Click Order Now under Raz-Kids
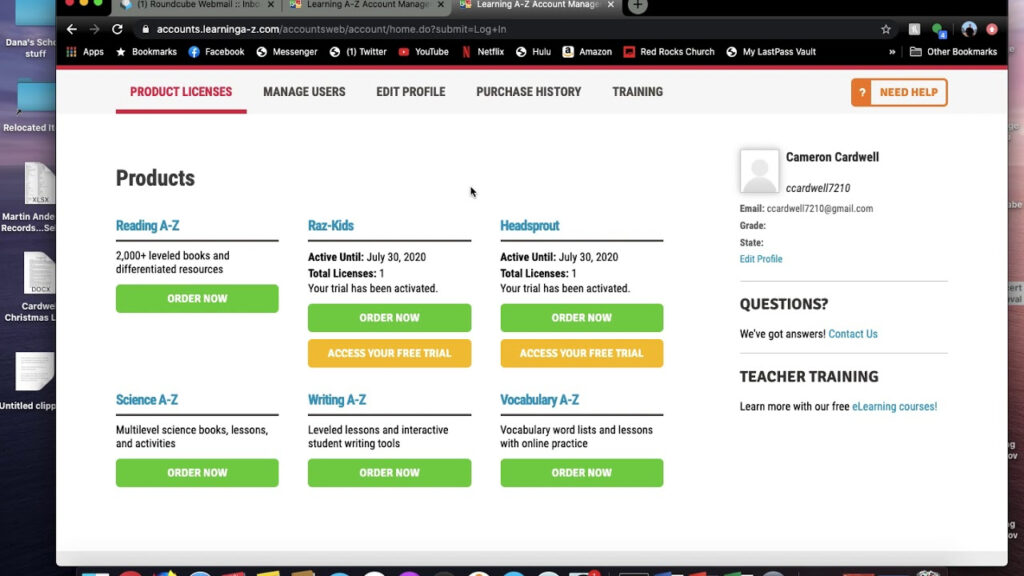 click(389, 317)
